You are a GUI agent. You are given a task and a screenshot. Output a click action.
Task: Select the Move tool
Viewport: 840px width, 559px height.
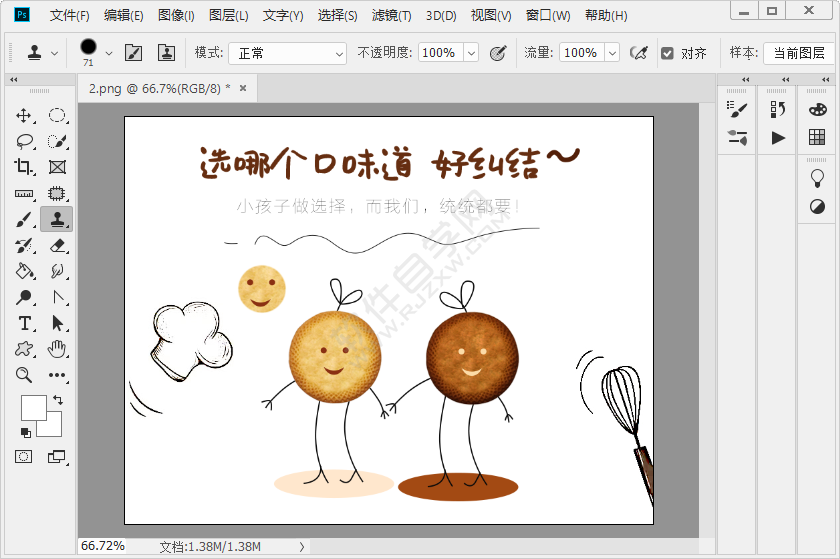click(x=24, y=115)
